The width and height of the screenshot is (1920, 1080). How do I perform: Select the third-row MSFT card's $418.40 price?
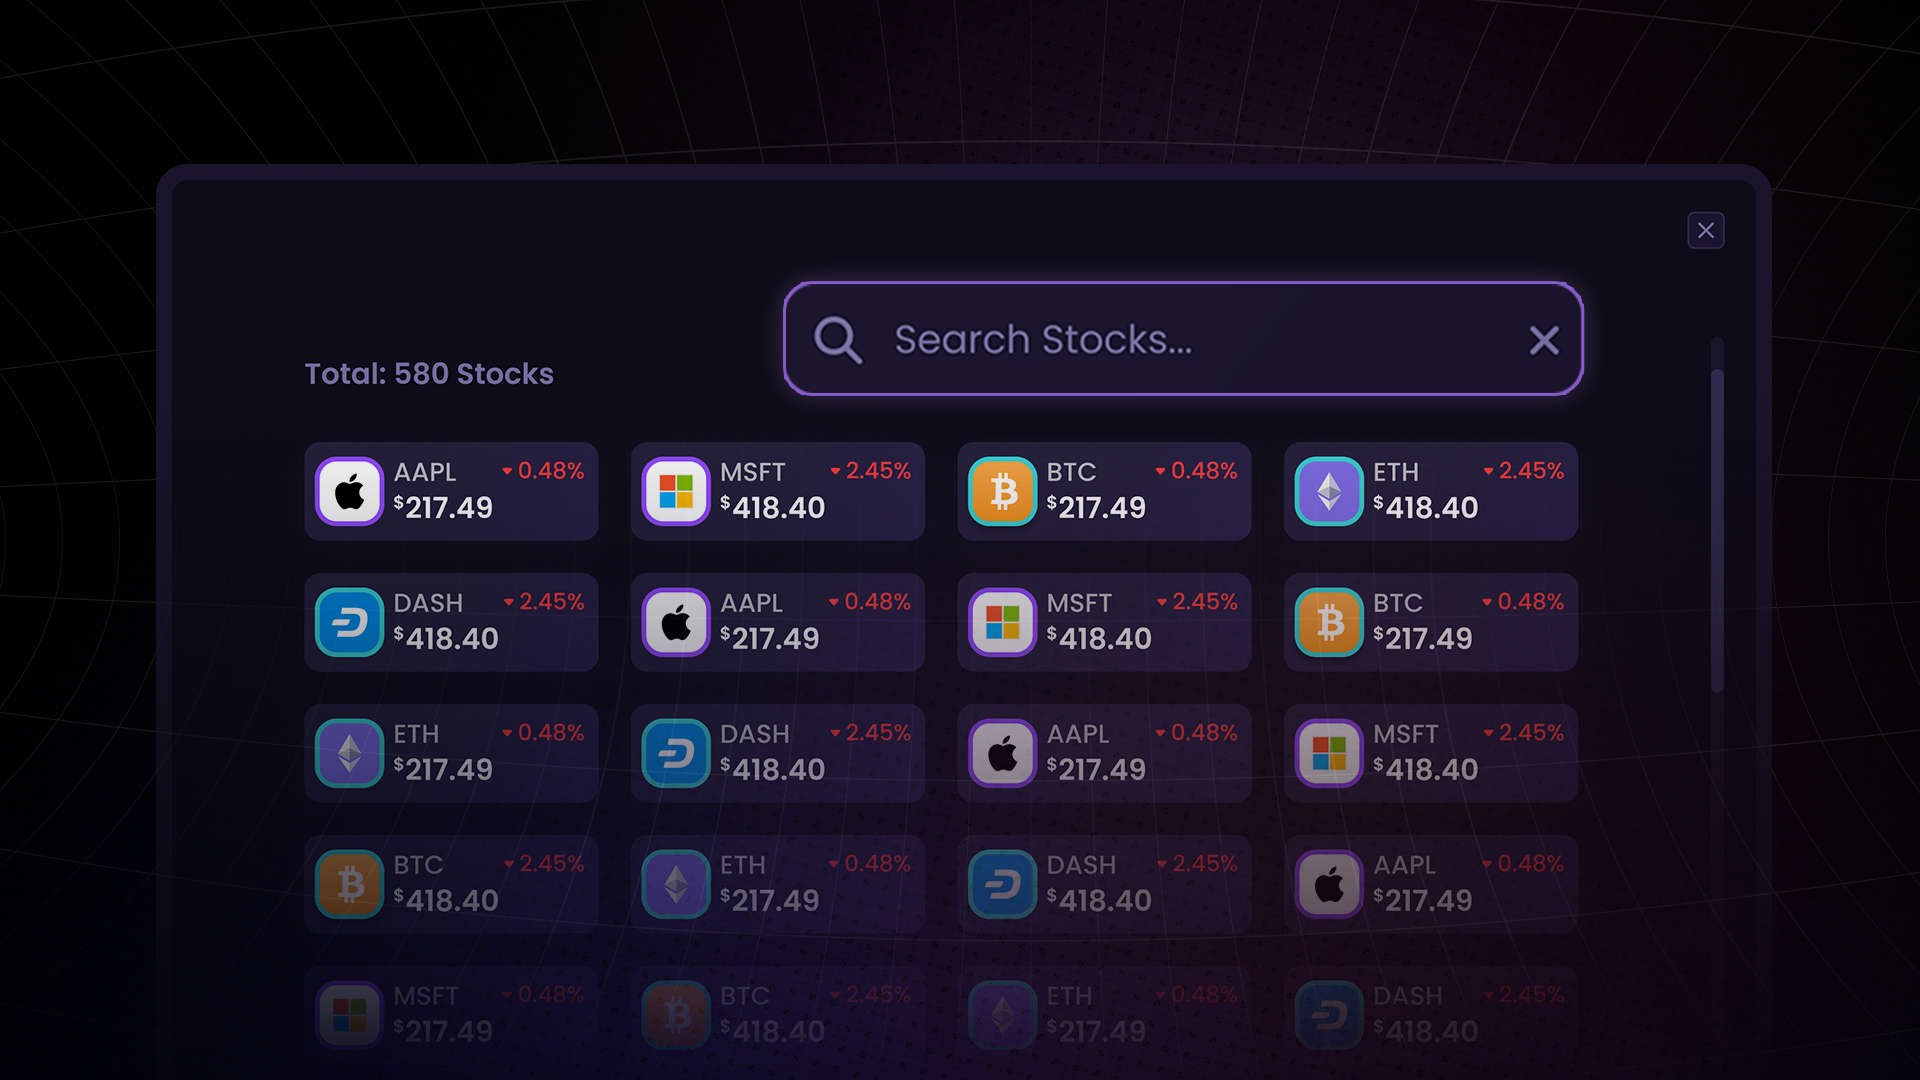pyautogui.click(x=1426, y=770)
